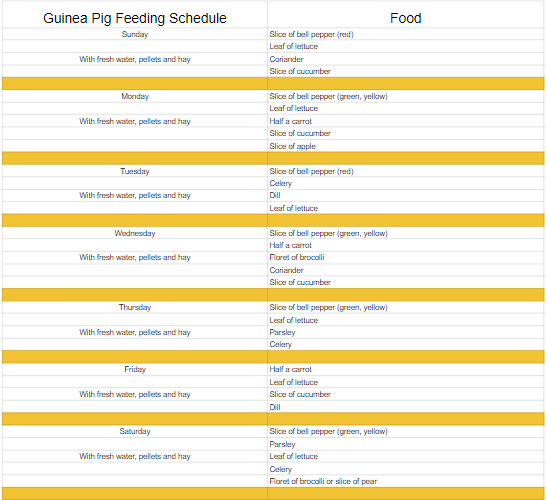The image size is (547, 500).
Task: Select the Coriander cell under Sunday
Action: 406,59
